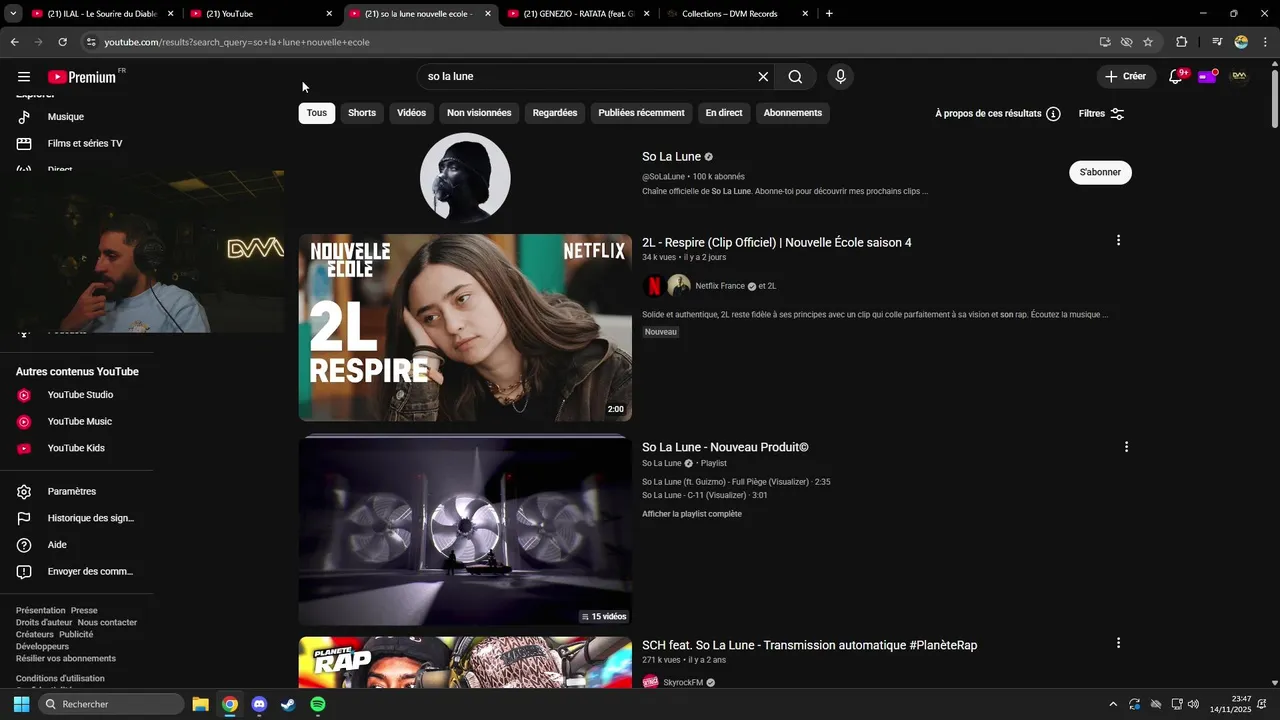The image size is (1280, 720).
Task: Open more options for Nouveau Produit playlist
Action: [1126, 447]
